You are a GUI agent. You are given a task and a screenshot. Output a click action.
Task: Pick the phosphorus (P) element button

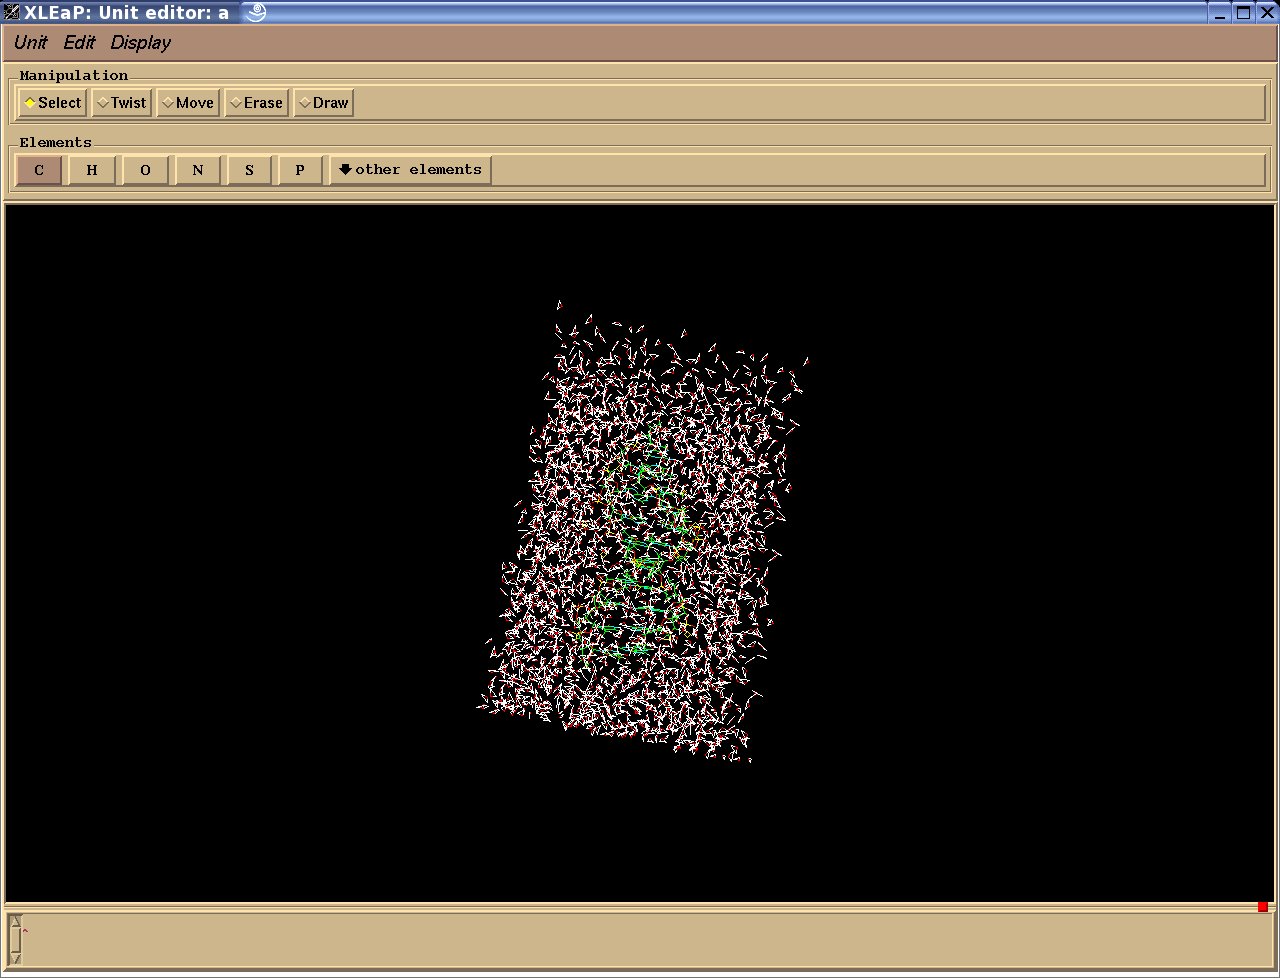tap(300, 170)
